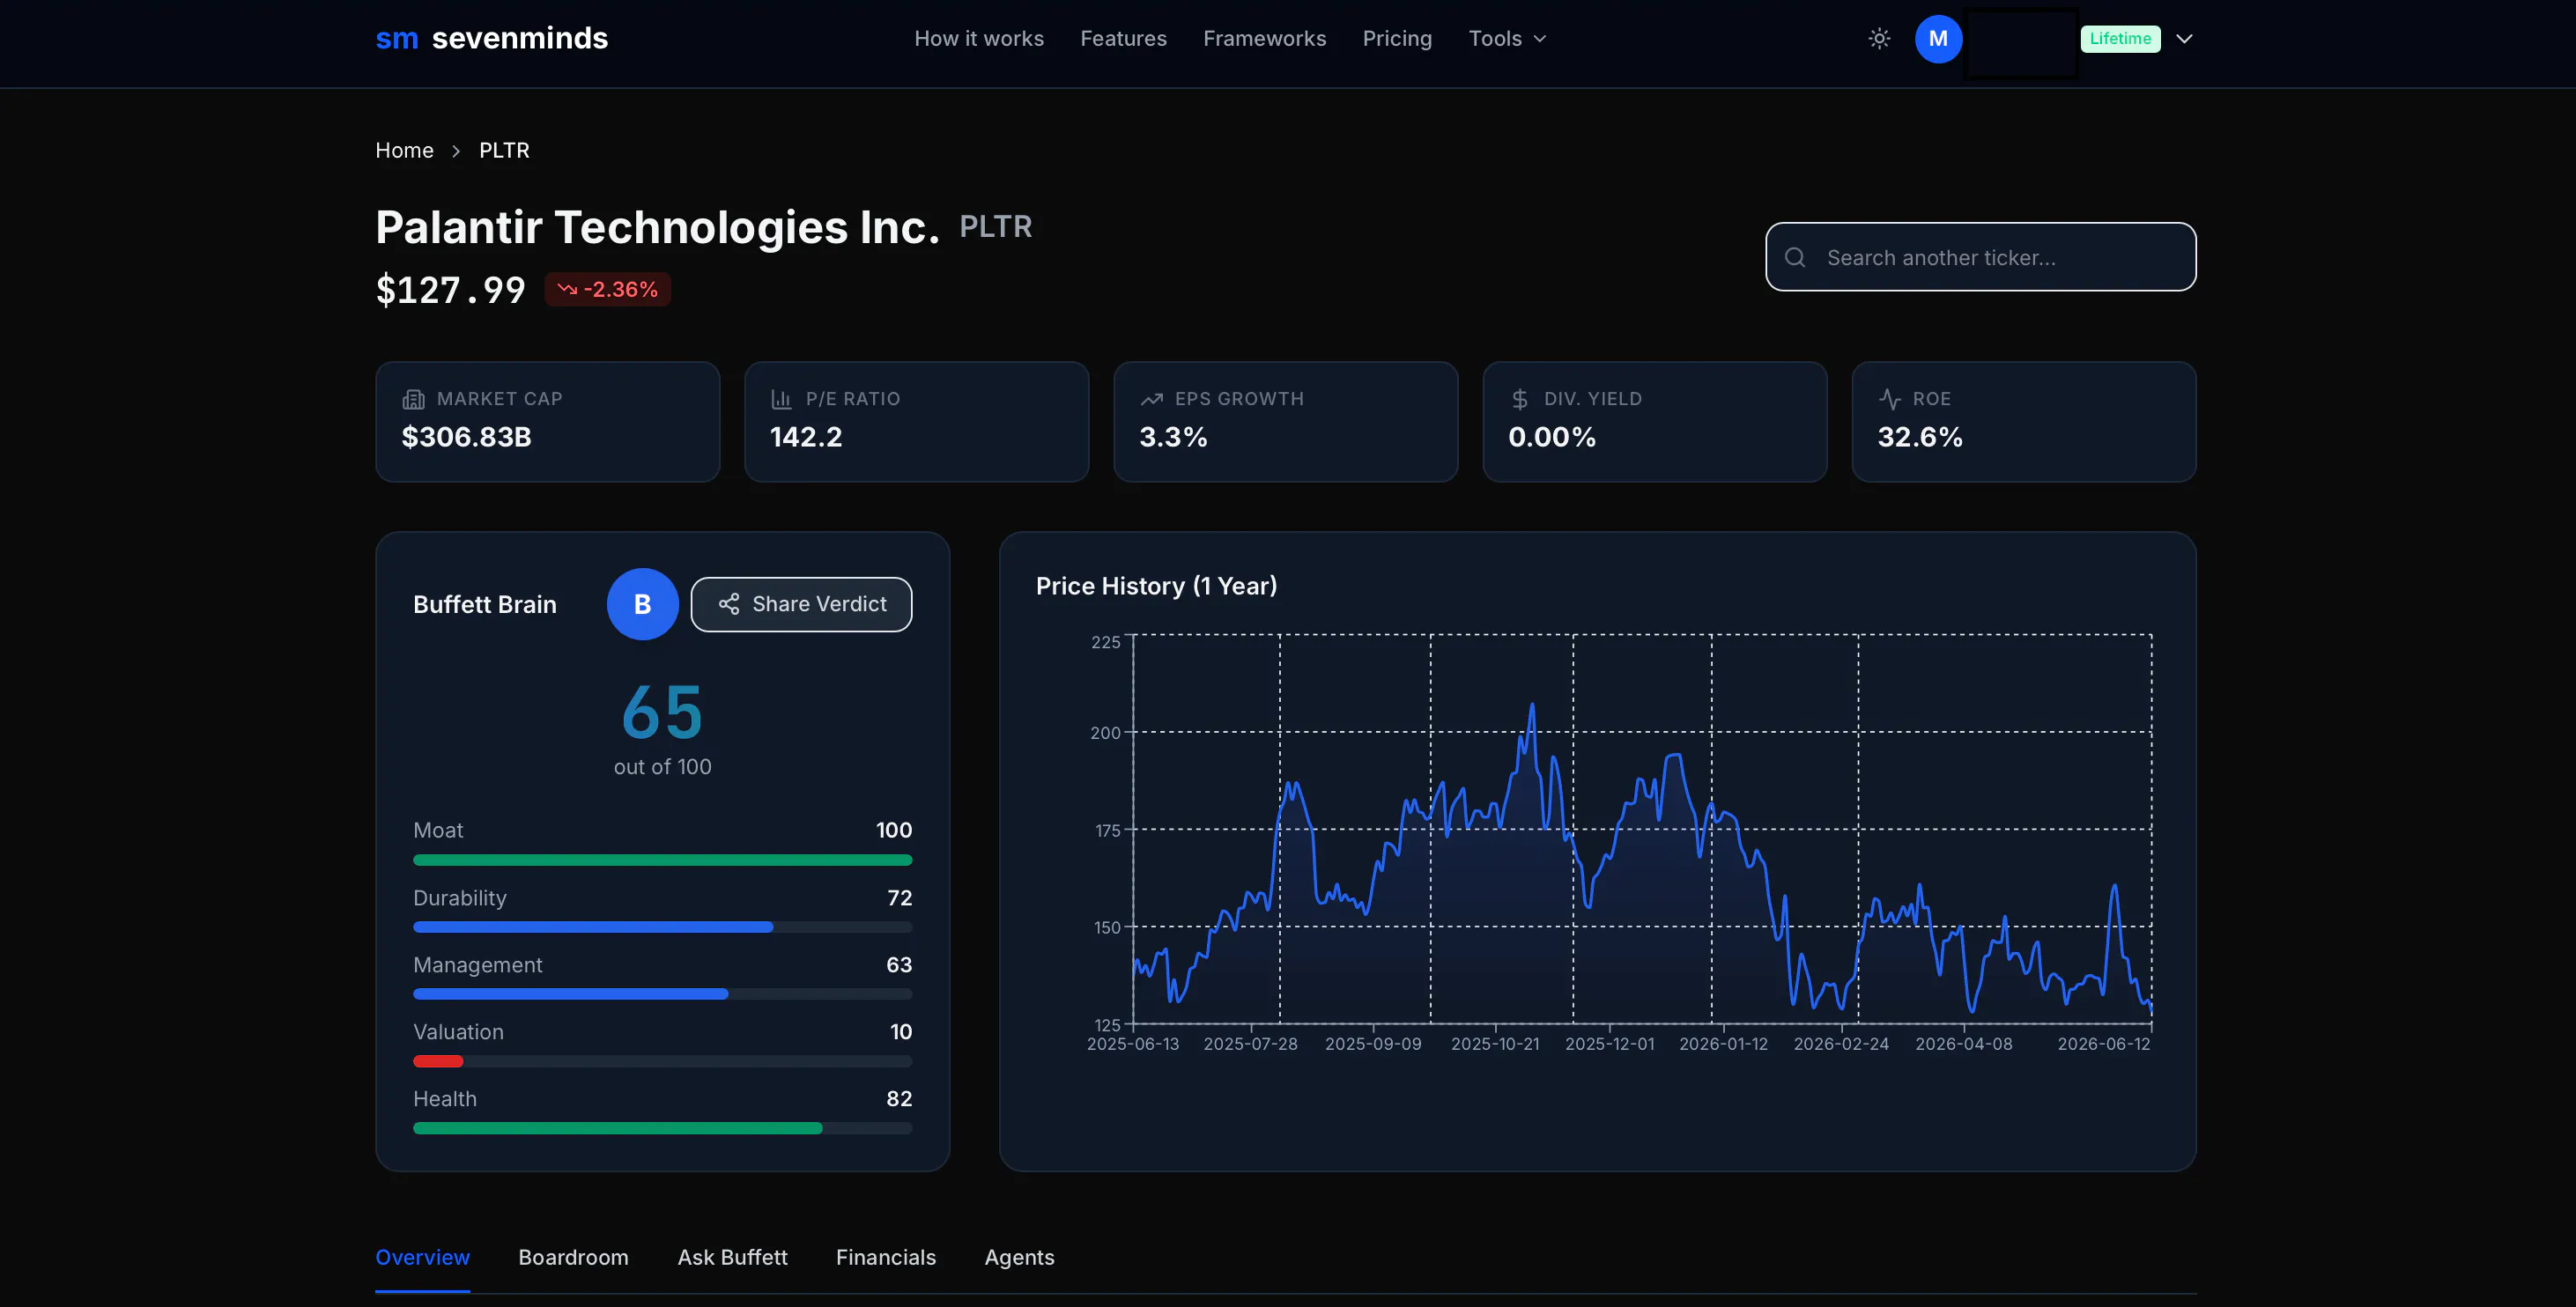Select the 3.3% EPS growth value
This screenshot has width=2576, height=1307.
click(1173, 437)
